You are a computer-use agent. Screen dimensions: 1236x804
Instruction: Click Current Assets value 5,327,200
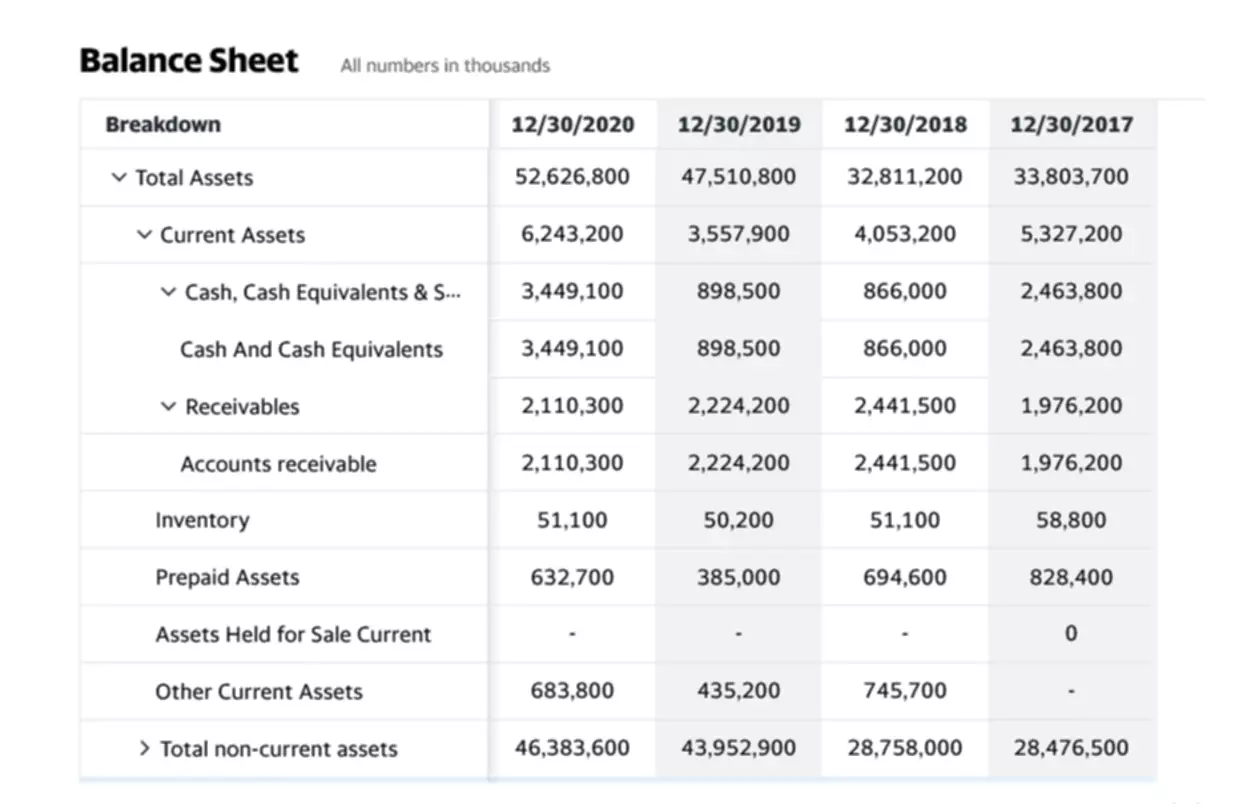(1071, 234)
